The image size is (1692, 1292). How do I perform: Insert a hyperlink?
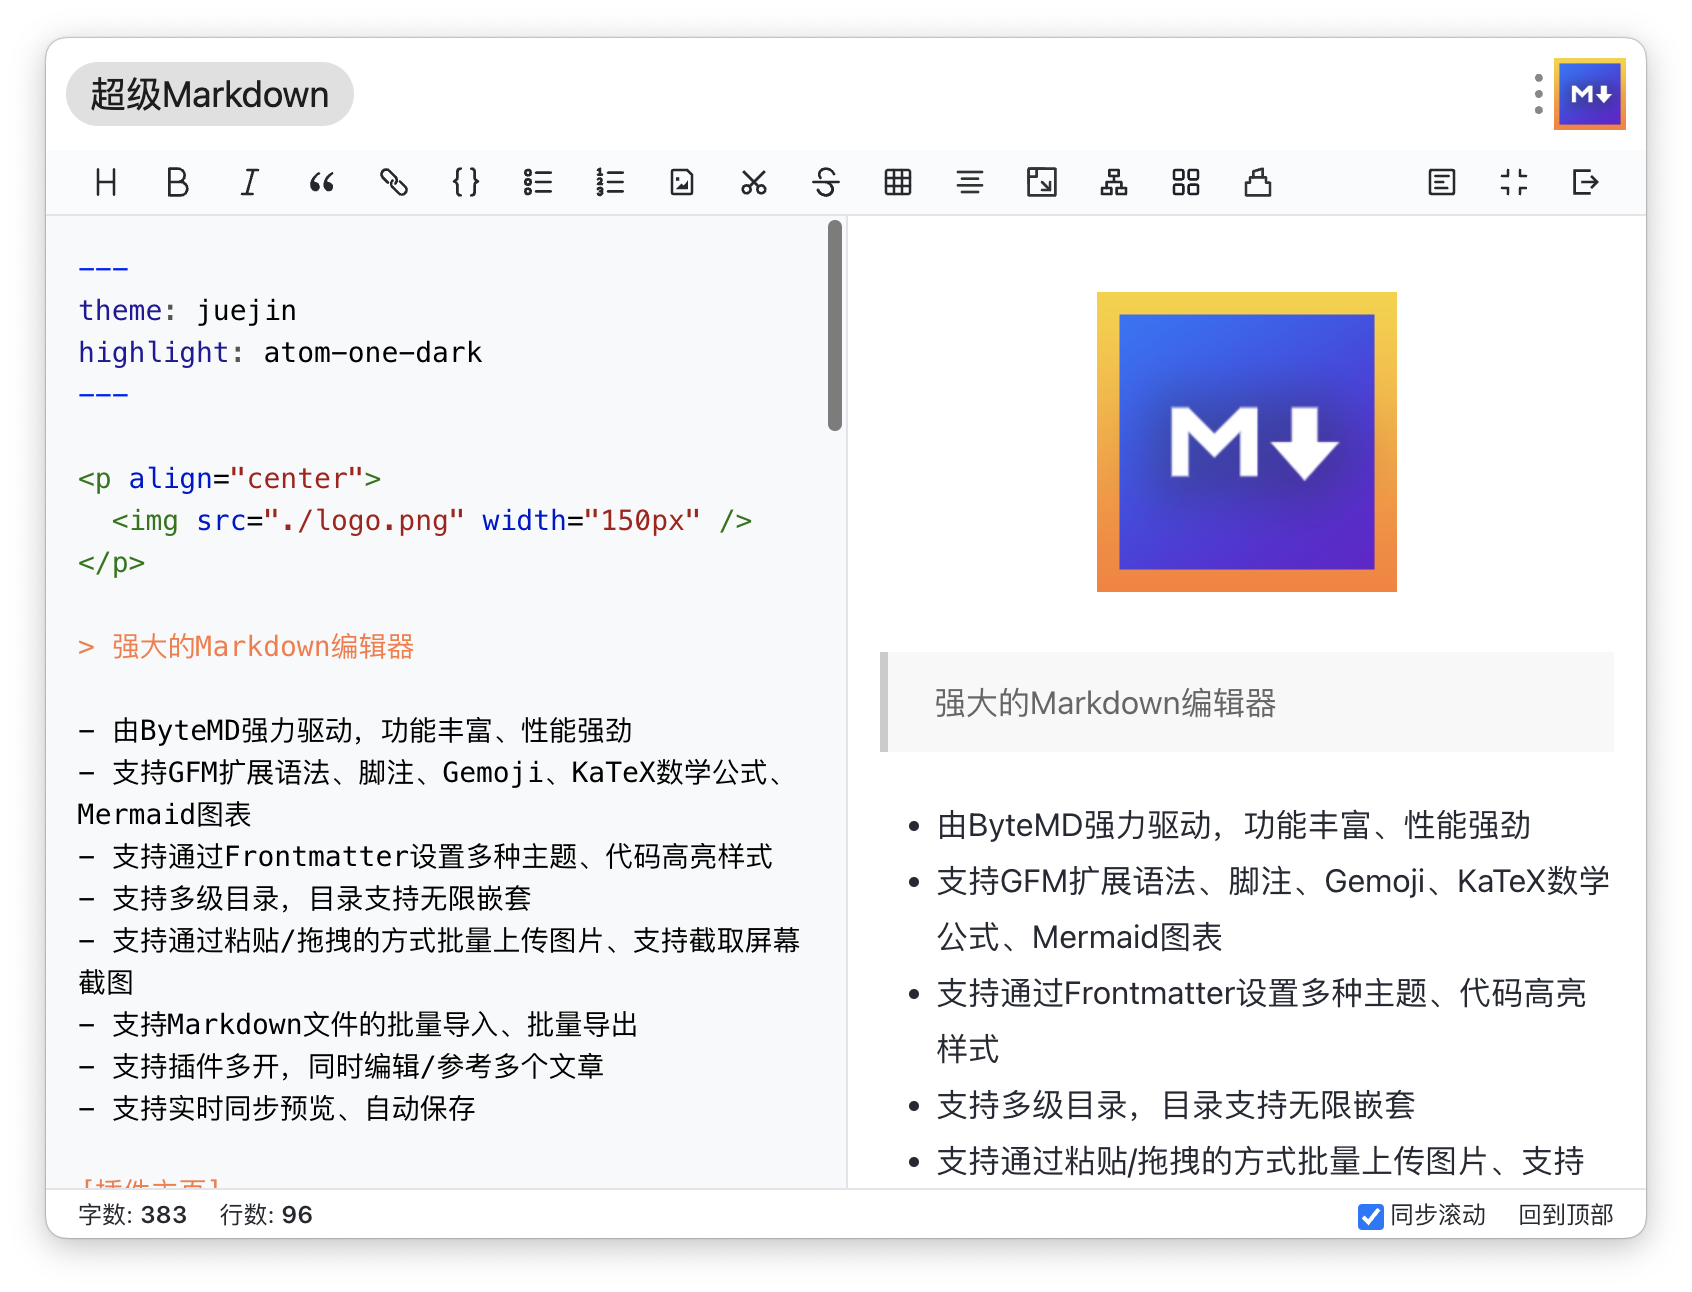point(394,182)
